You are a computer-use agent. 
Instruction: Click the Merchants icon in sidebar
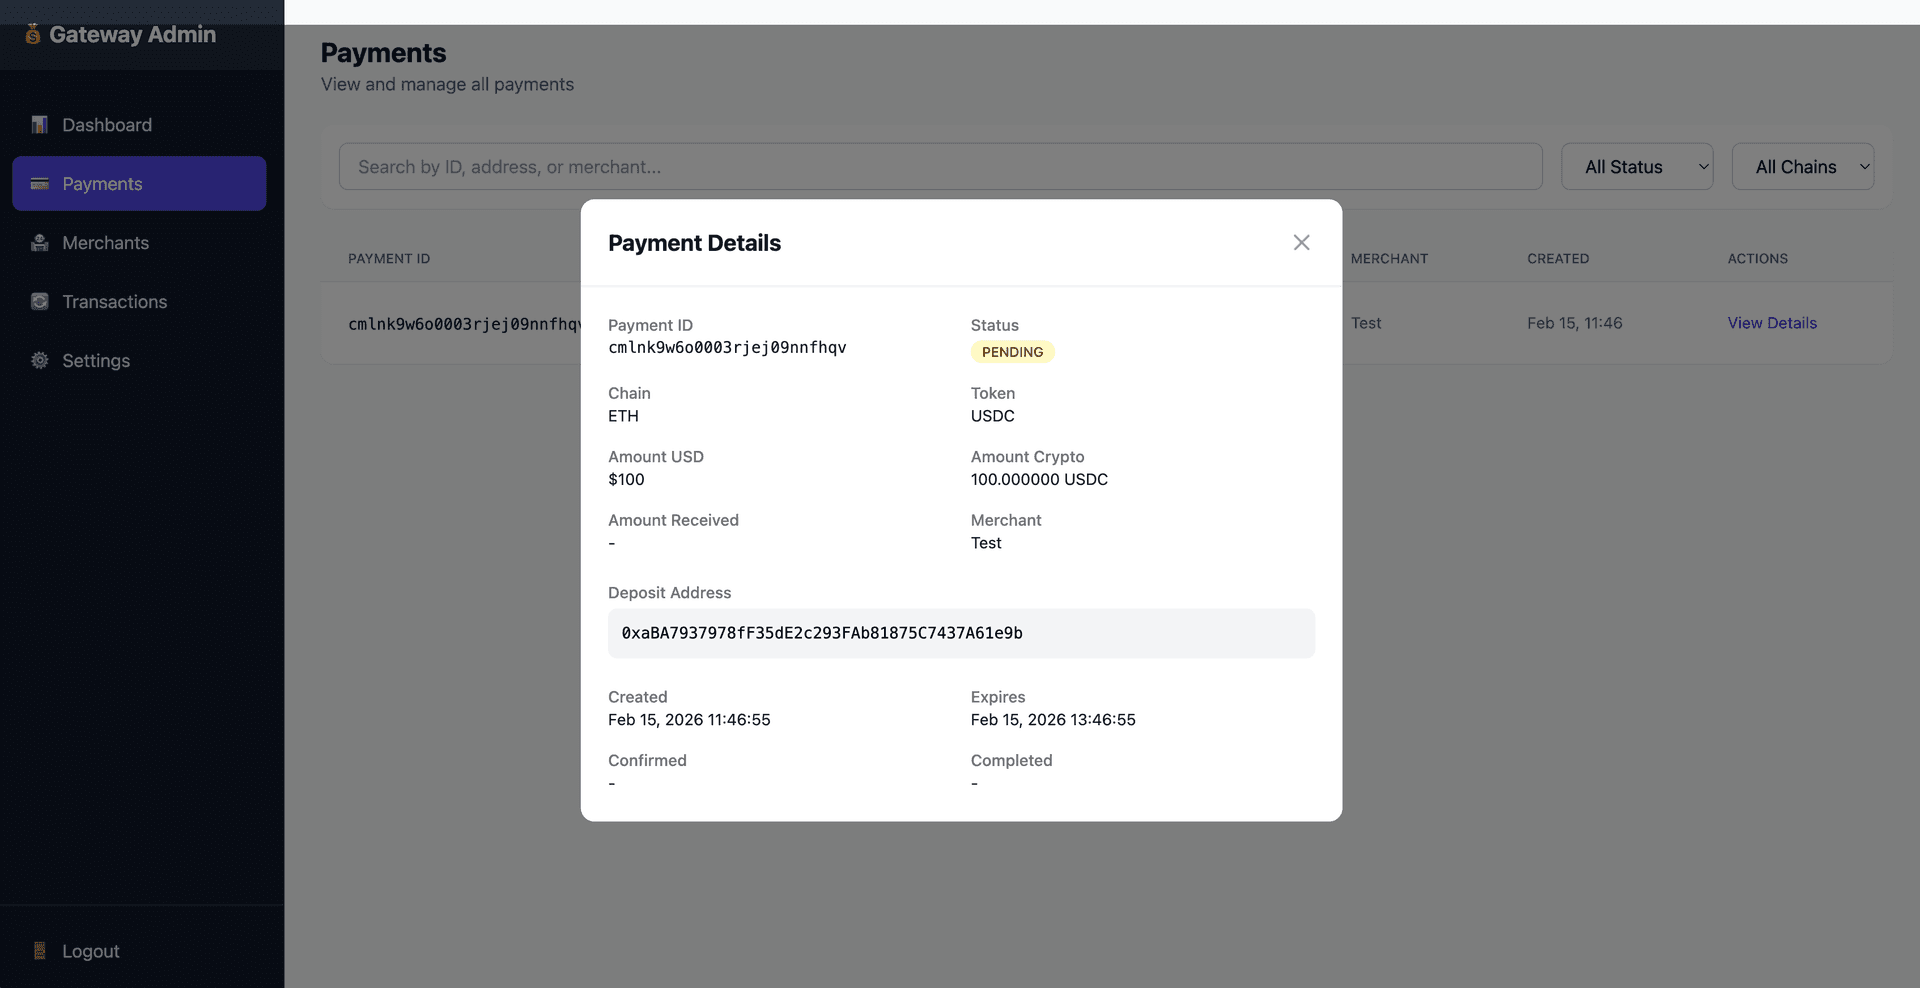[x=40, y=243]
